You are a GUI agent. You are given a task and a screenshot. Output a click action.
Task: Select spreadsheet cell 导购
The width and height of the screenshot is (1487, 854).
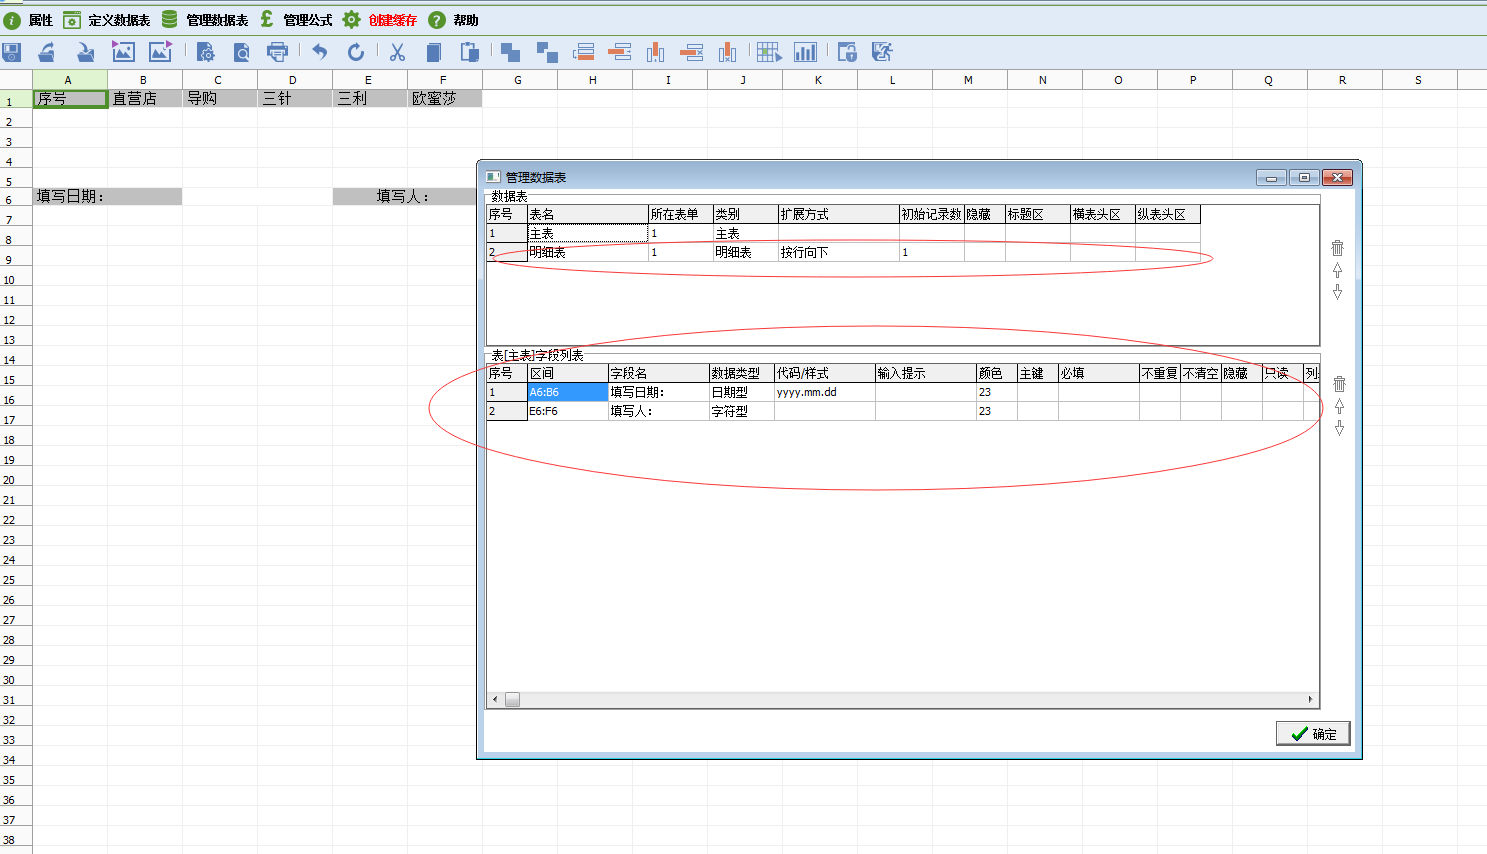[x=220, y=98]
